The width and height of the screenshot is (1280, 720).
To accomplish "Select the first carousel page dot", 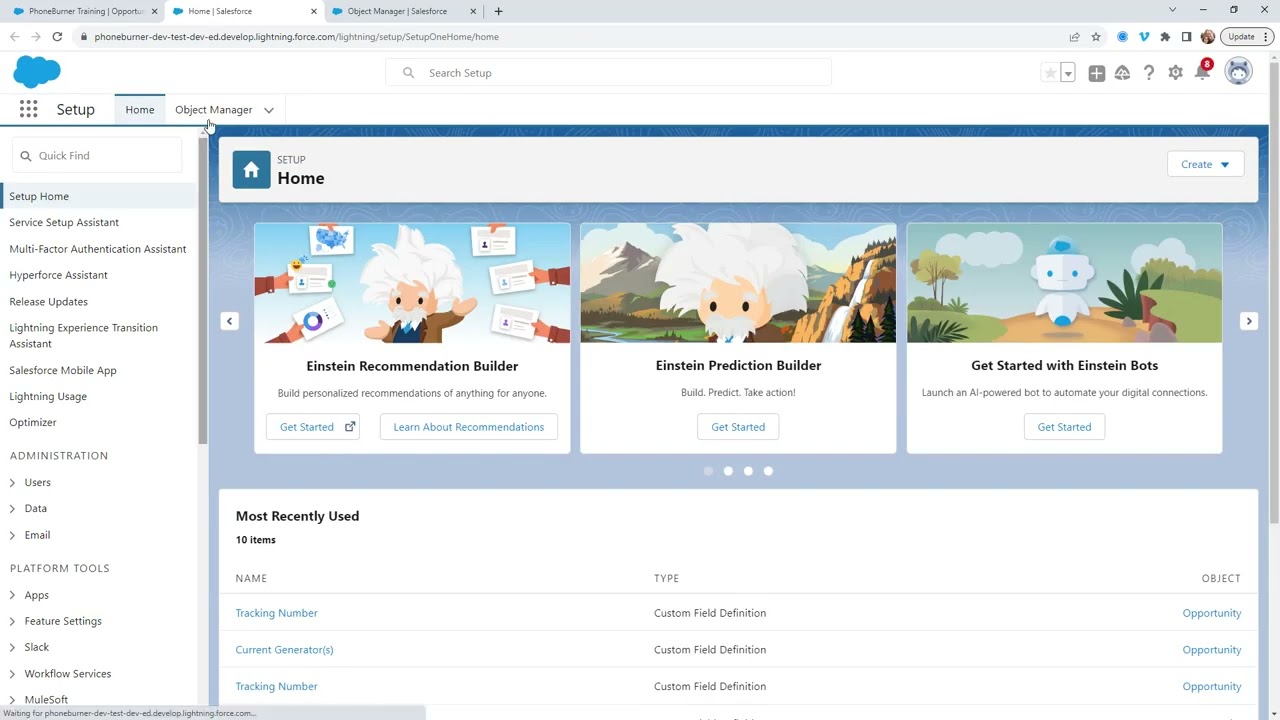I will pyautogui.click(x=708, y=471).
